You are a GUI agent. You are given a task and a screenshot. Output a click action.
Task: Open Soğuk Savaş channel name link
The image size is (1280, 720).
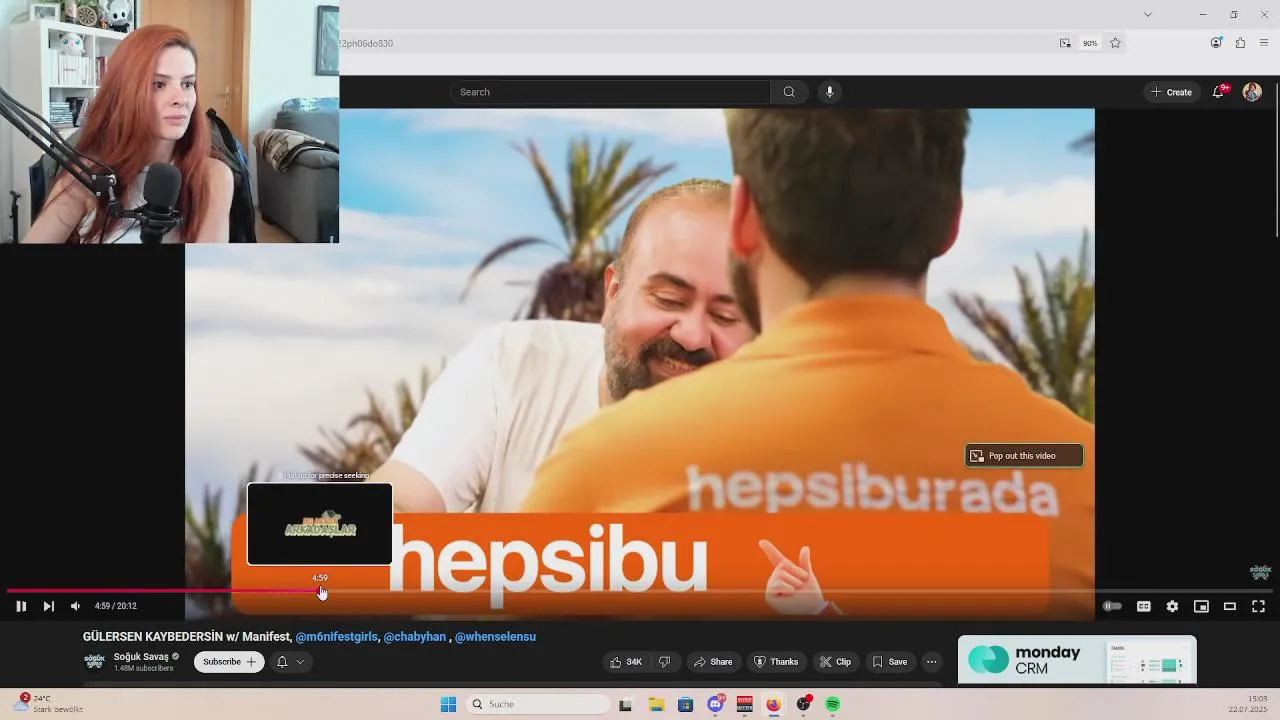point(141,657)
